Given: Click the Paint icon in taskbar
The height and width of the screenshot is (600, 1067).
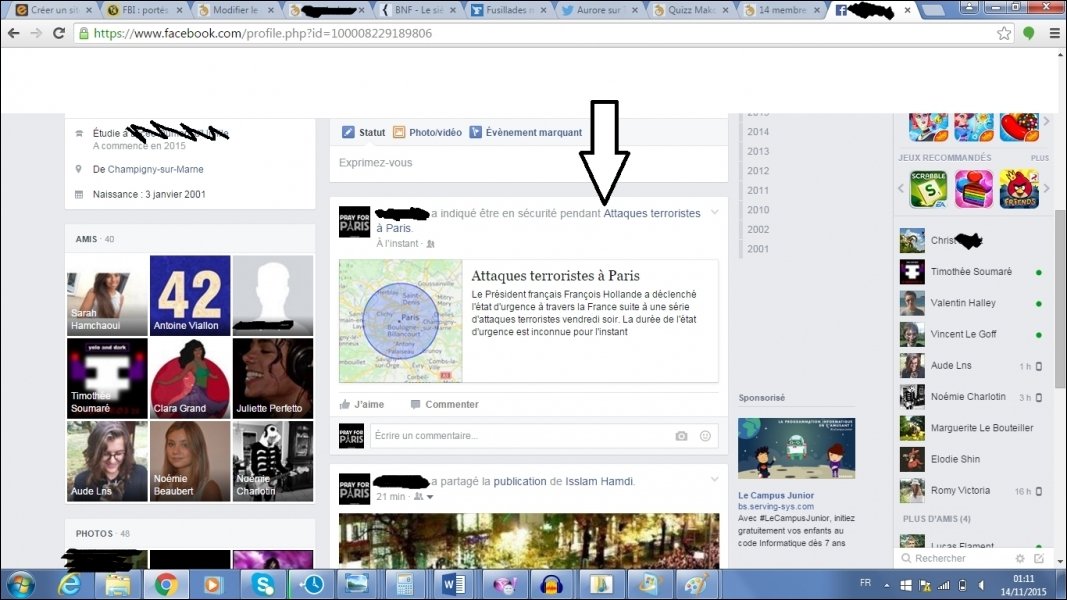Looking at the screenshot, I should (x=695, y=584).
